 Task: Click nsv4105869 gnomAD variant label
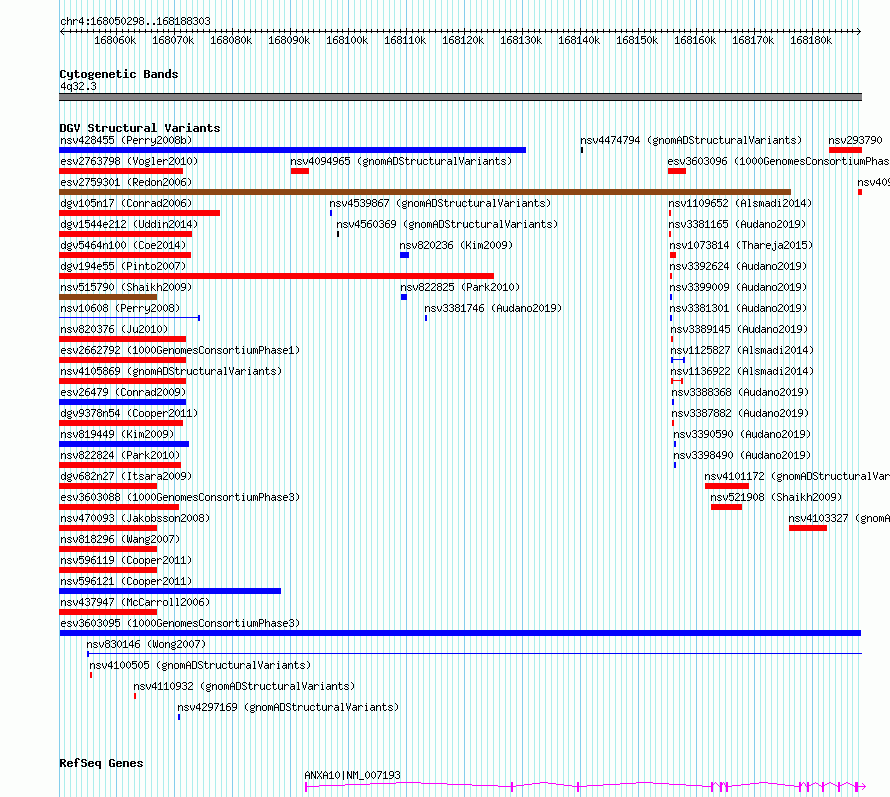coord(171,371)
